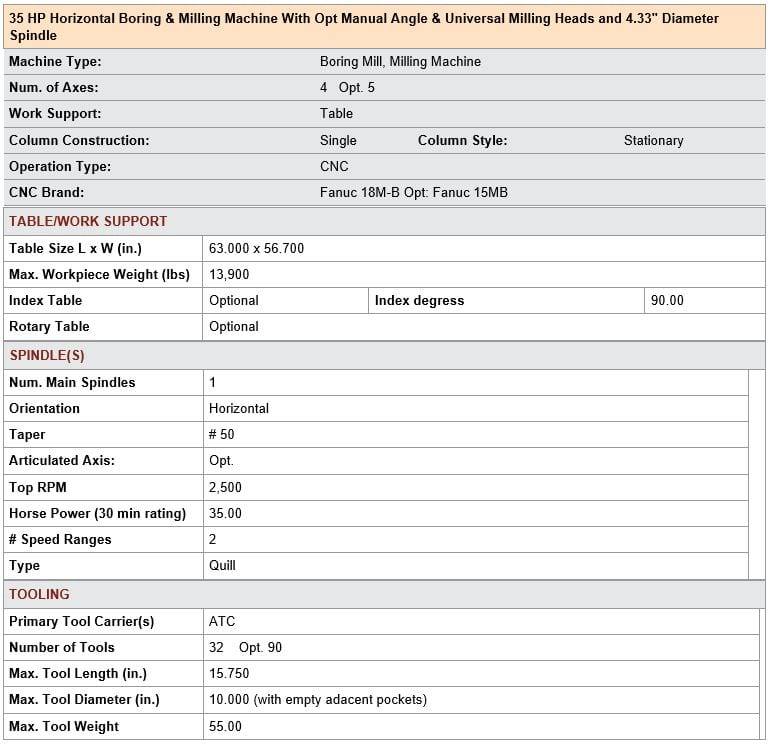774x748 pixels.
Task: Click the Max. Tool Weight value 55.00
Action: (225, 727)
